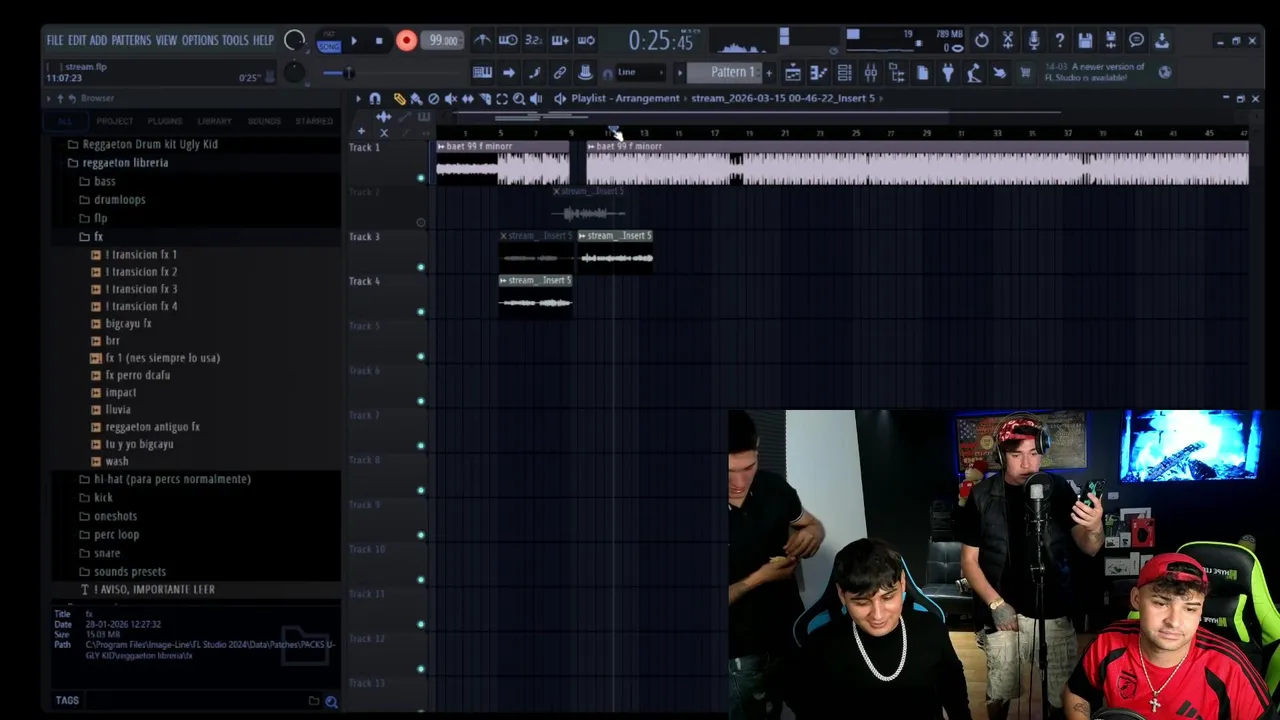Open the Mixer view icon
The height and width of the screenshot is (720, 1280).
click(871, 72)
